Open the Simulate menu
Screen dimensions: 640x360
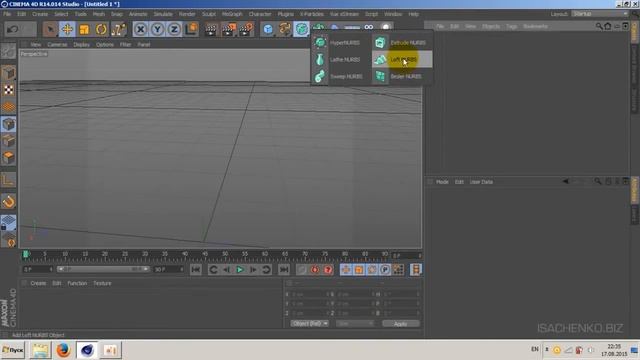click(163, 14)
